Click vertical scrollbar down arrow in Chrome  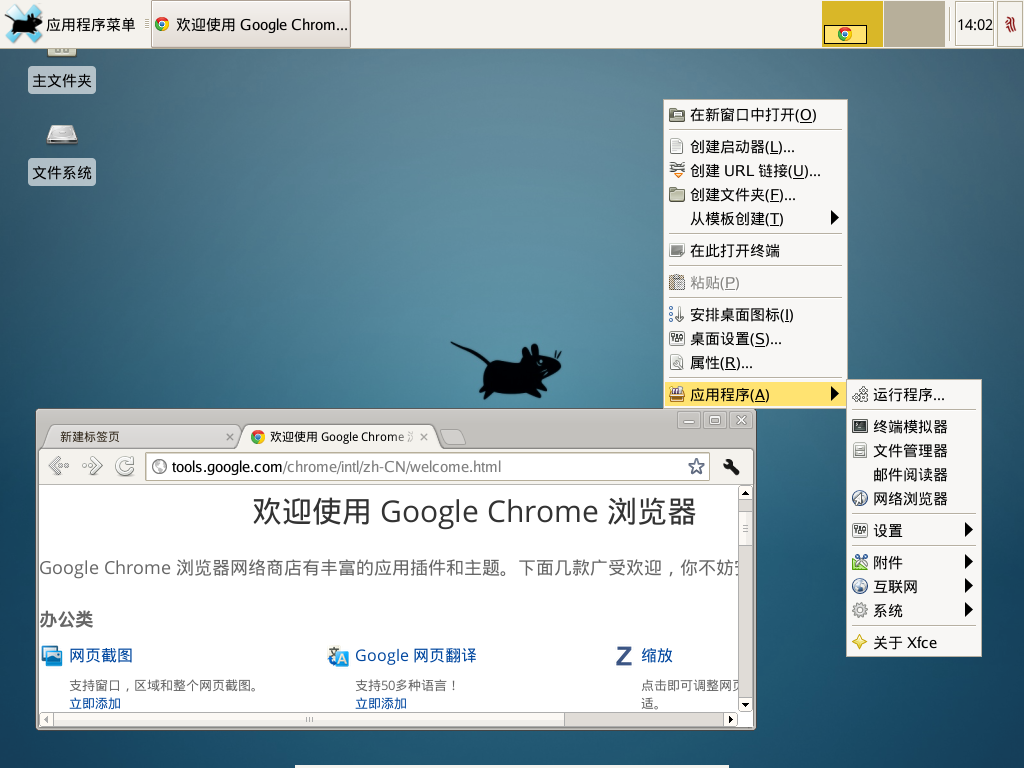745,705
